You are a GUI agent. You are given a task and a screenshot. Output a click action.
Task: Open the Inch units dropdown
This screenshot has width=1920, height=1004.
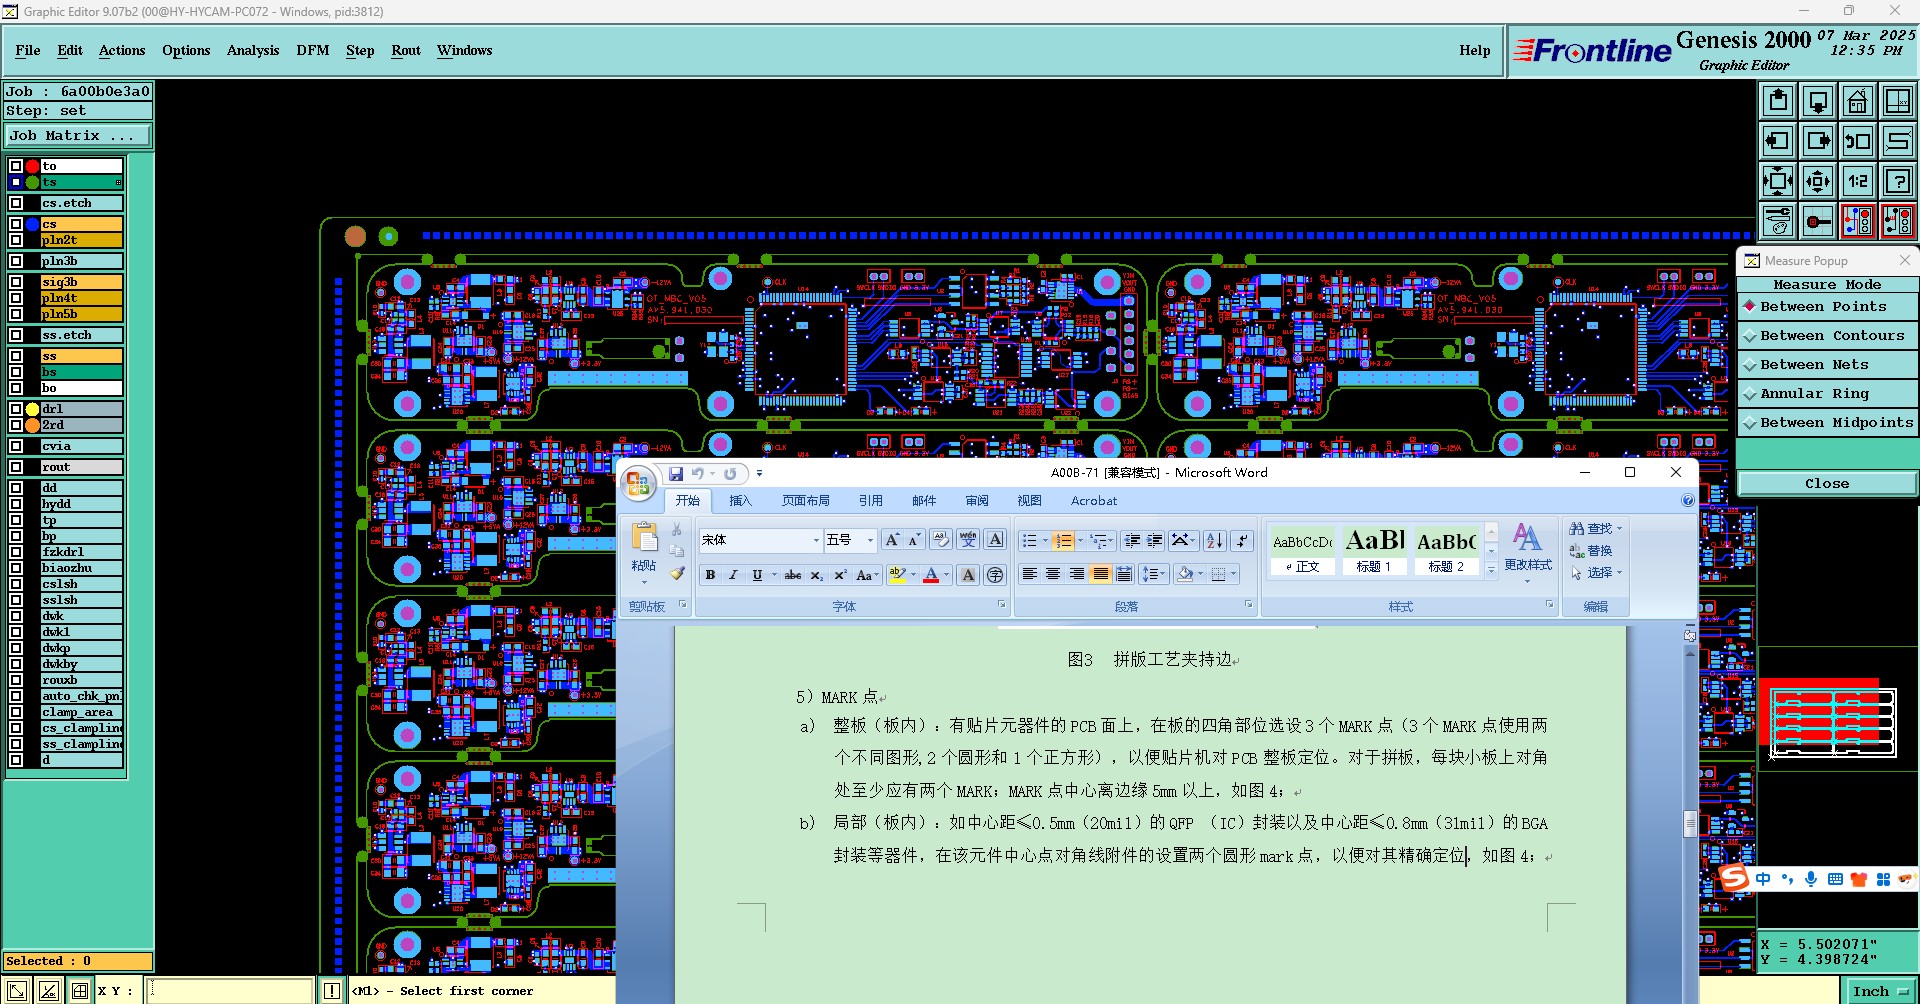tap(1880, 991)
